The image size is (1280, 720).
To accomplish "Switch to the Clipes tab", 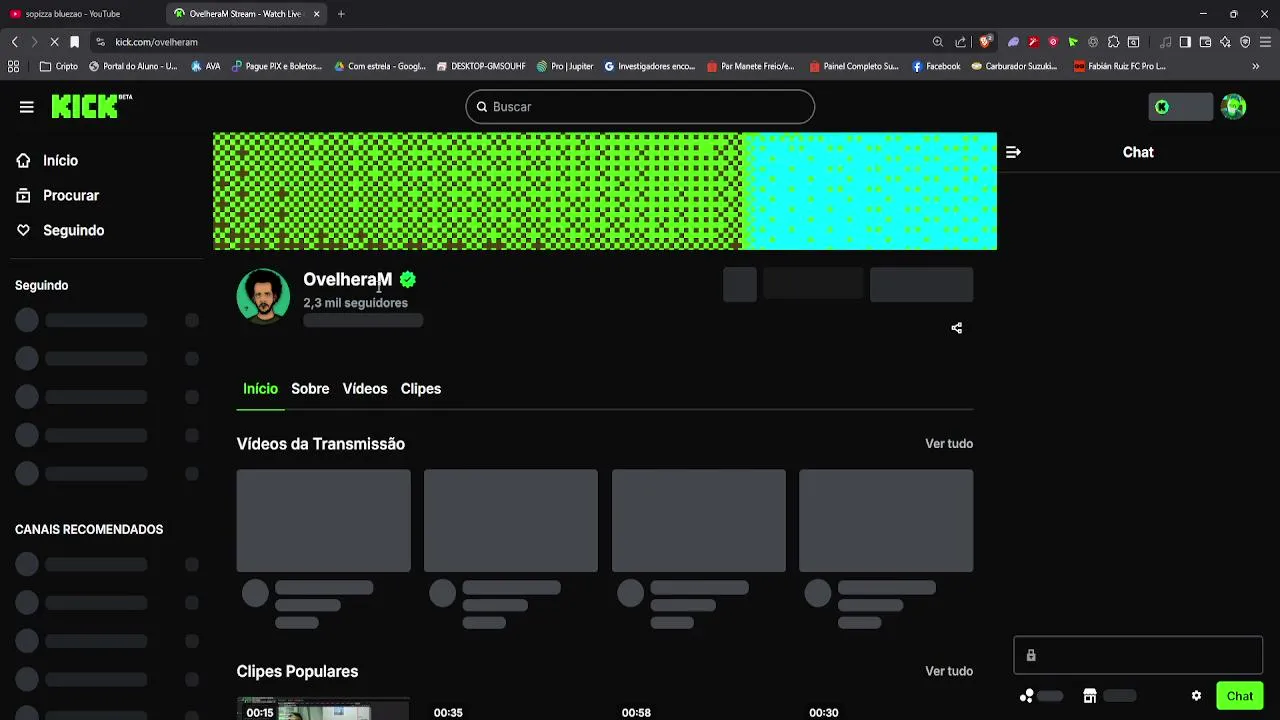I will click(421, 389).
